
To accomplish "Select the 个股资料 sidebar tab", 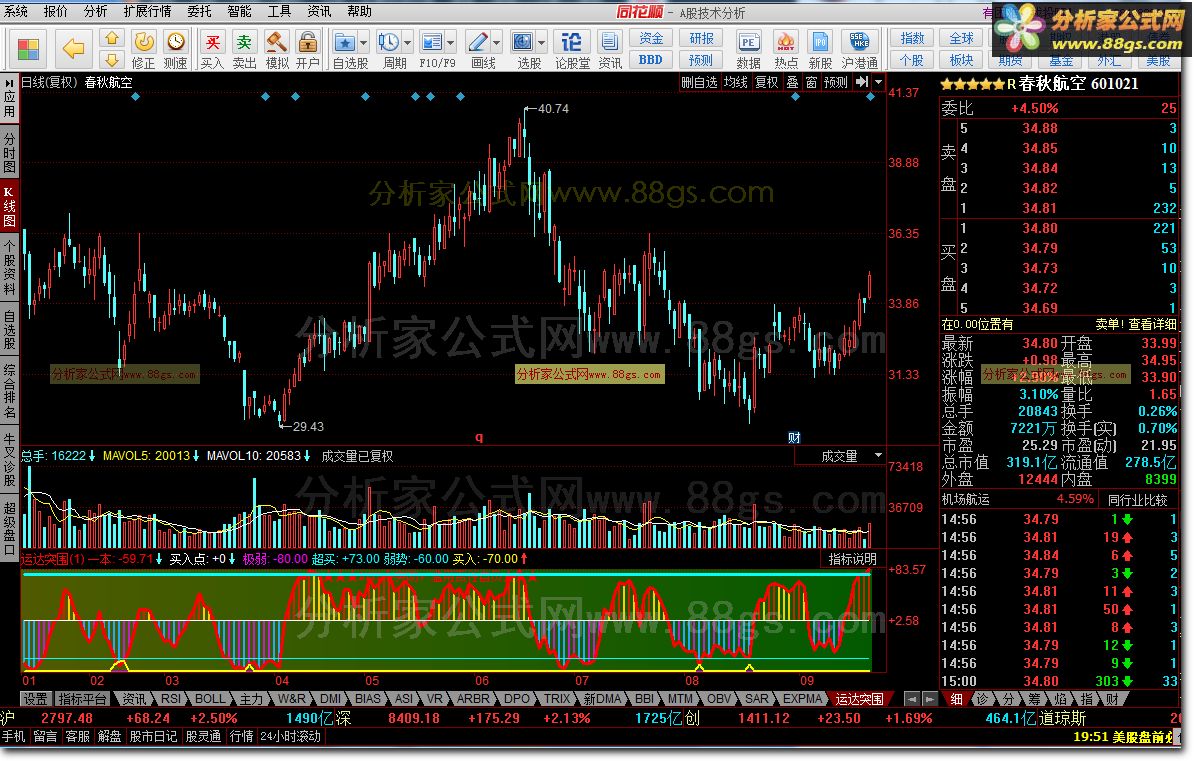I will click(9, 267).
